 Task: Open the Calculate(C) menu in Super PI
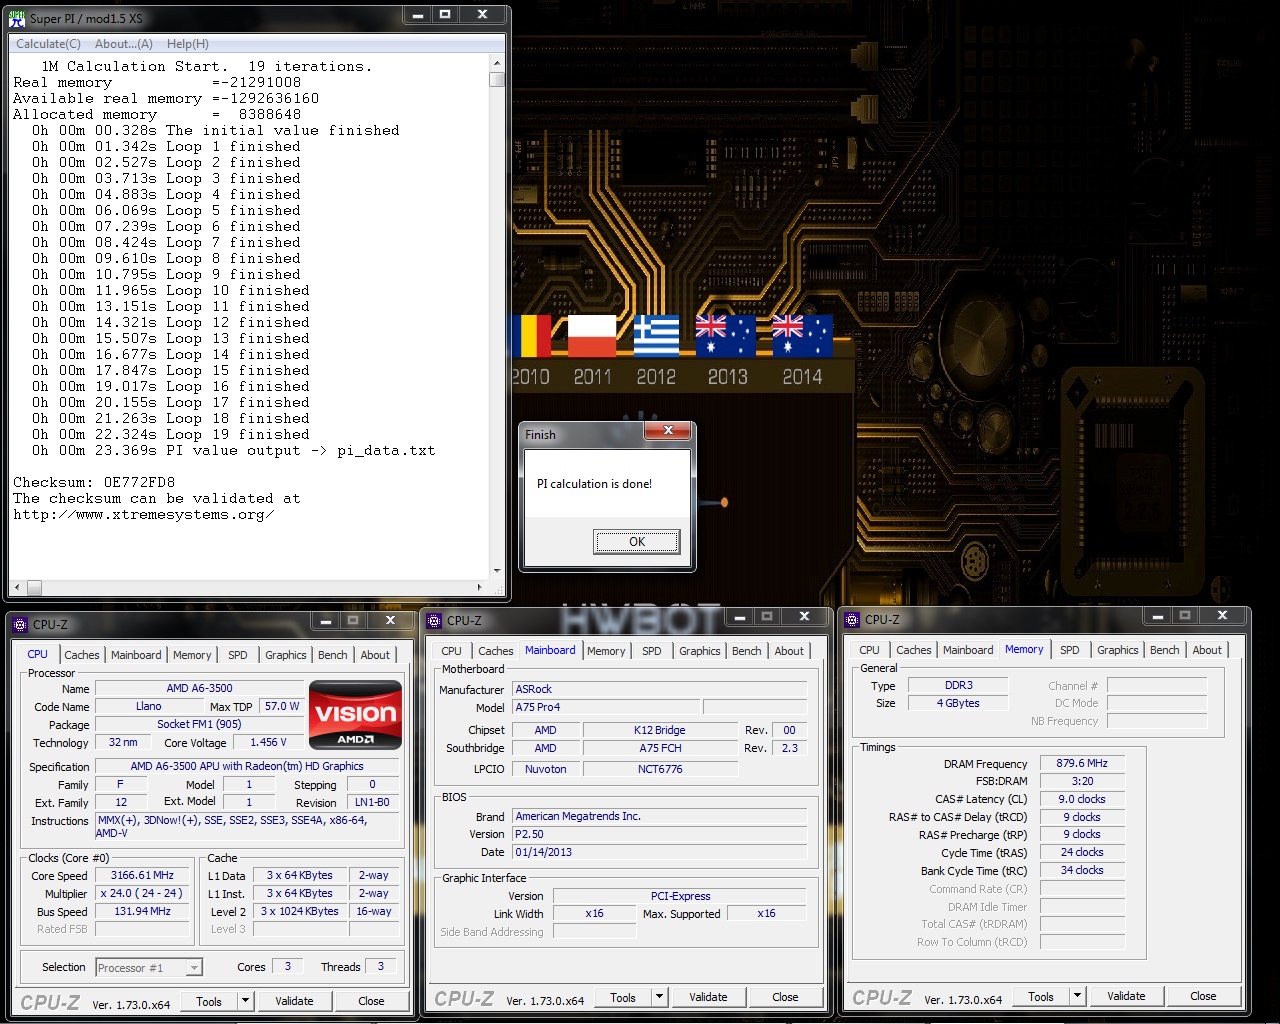point(48,44)
